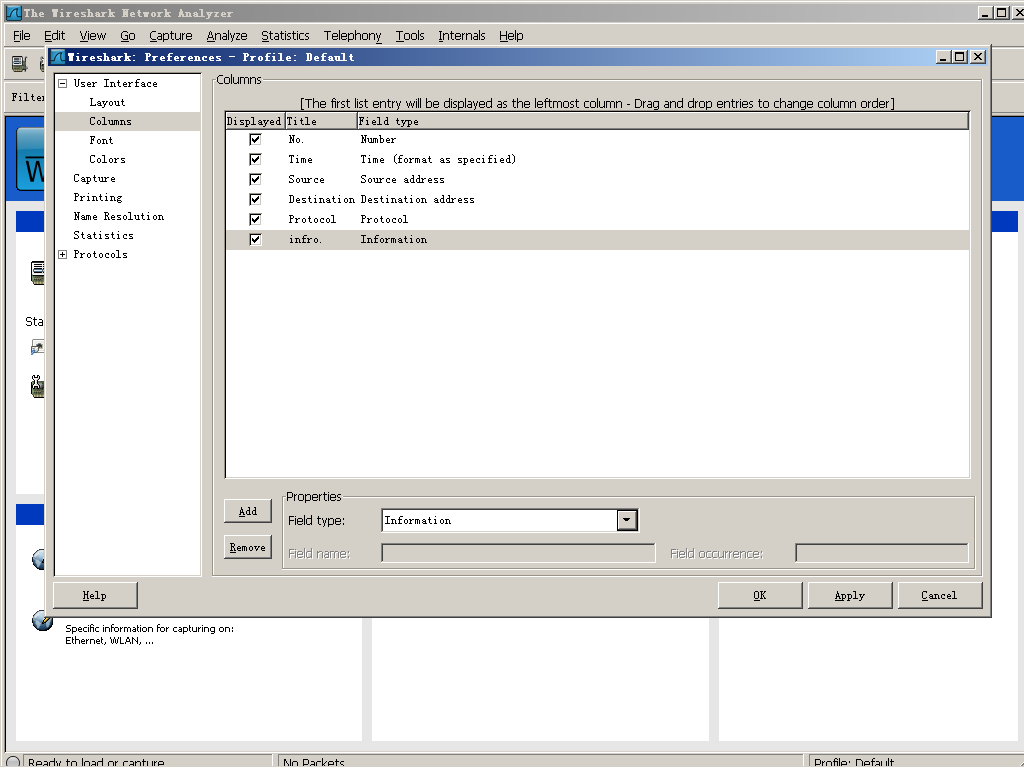Screen dimensions: 1024x768
Task: Select Name Resolution in the preferences tree
Action: (x=118, y=216)
